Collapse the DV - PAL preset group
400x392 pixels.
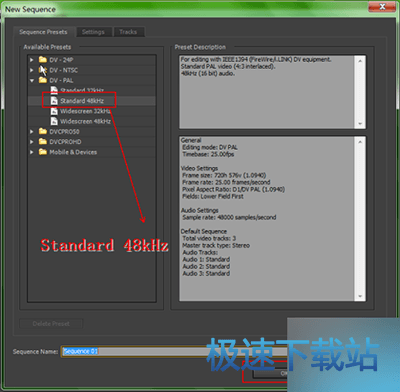coord(32,81)
